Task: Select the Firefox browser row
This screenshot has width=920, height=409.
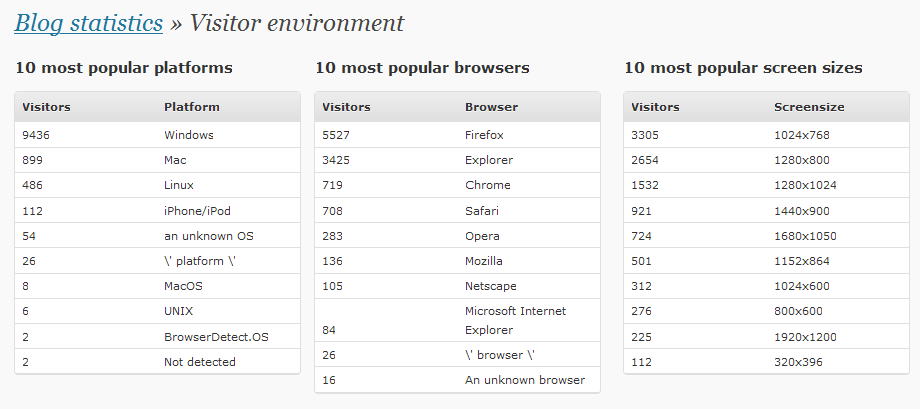Action: (x=458, y=135)
